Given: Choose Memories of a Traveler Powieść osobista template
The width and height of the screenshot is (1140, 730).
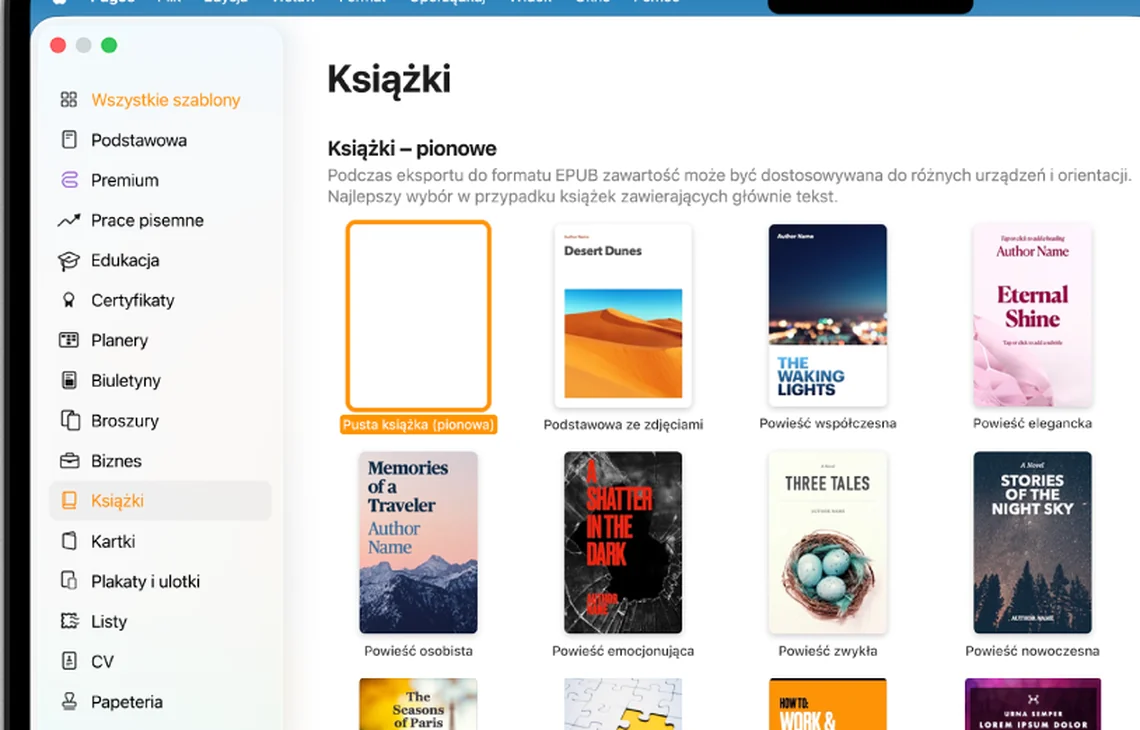Looking at the screenshot, I should click(418, 542).
